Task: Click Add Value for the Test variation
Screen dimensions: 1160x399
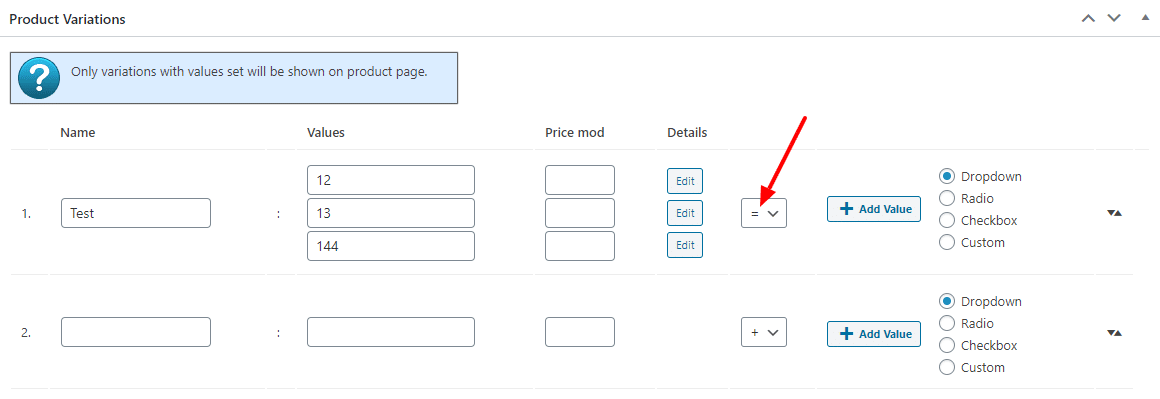Action: [x=874, y=209]
